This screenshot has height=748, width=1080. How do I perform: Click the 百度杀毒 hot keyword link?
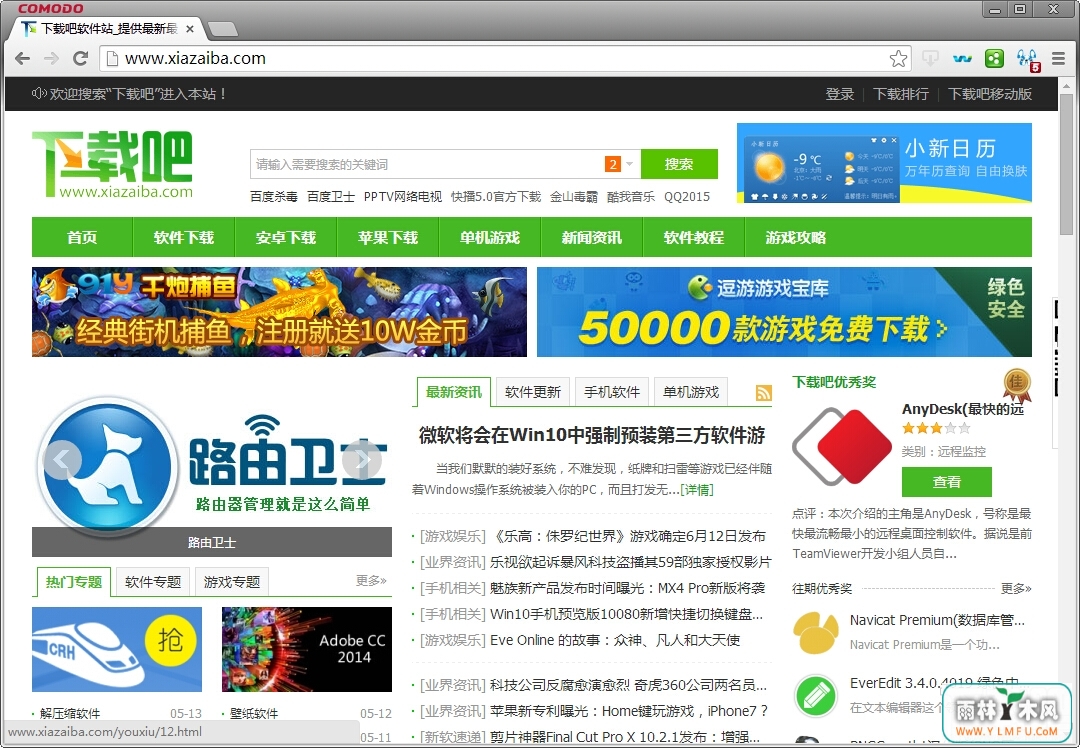pos(274,197)
